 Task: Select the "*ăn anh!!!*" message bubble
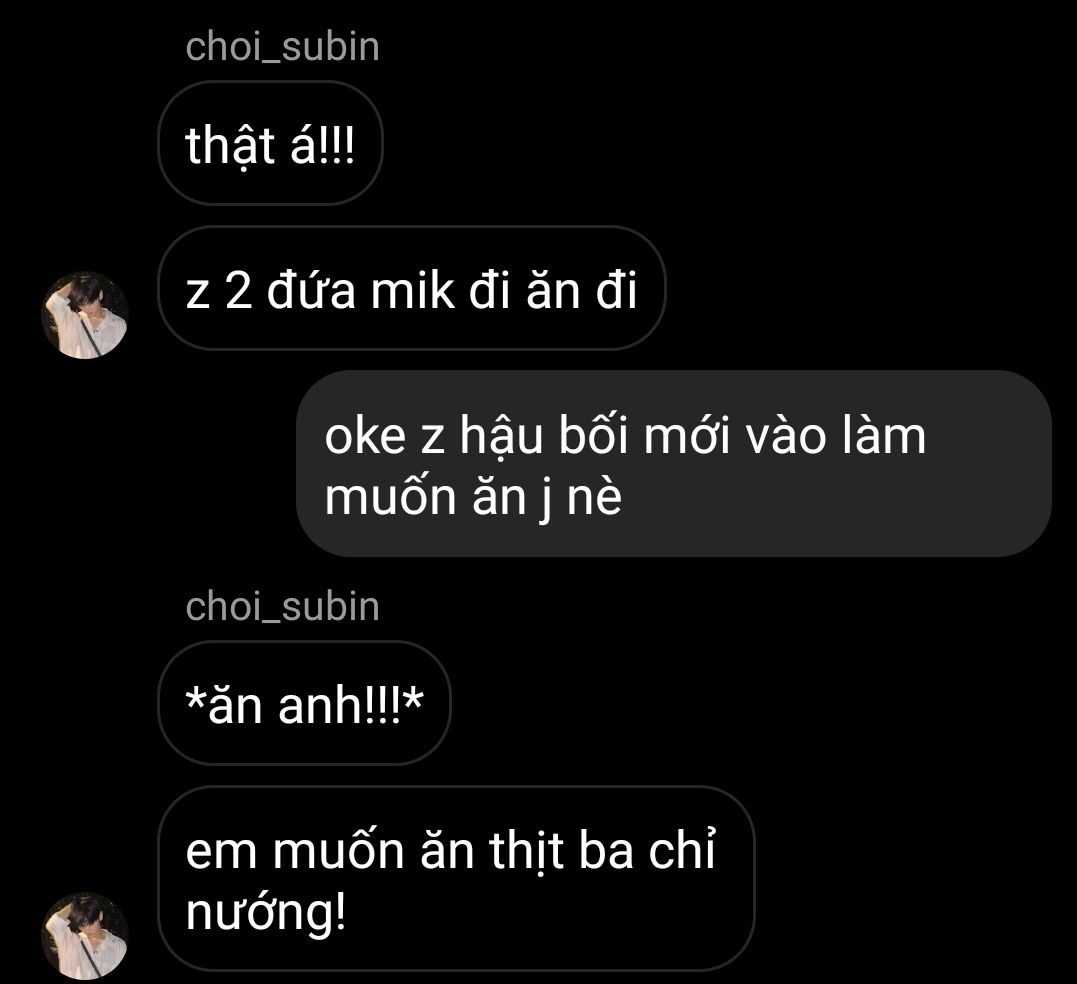tap(304, 703)
